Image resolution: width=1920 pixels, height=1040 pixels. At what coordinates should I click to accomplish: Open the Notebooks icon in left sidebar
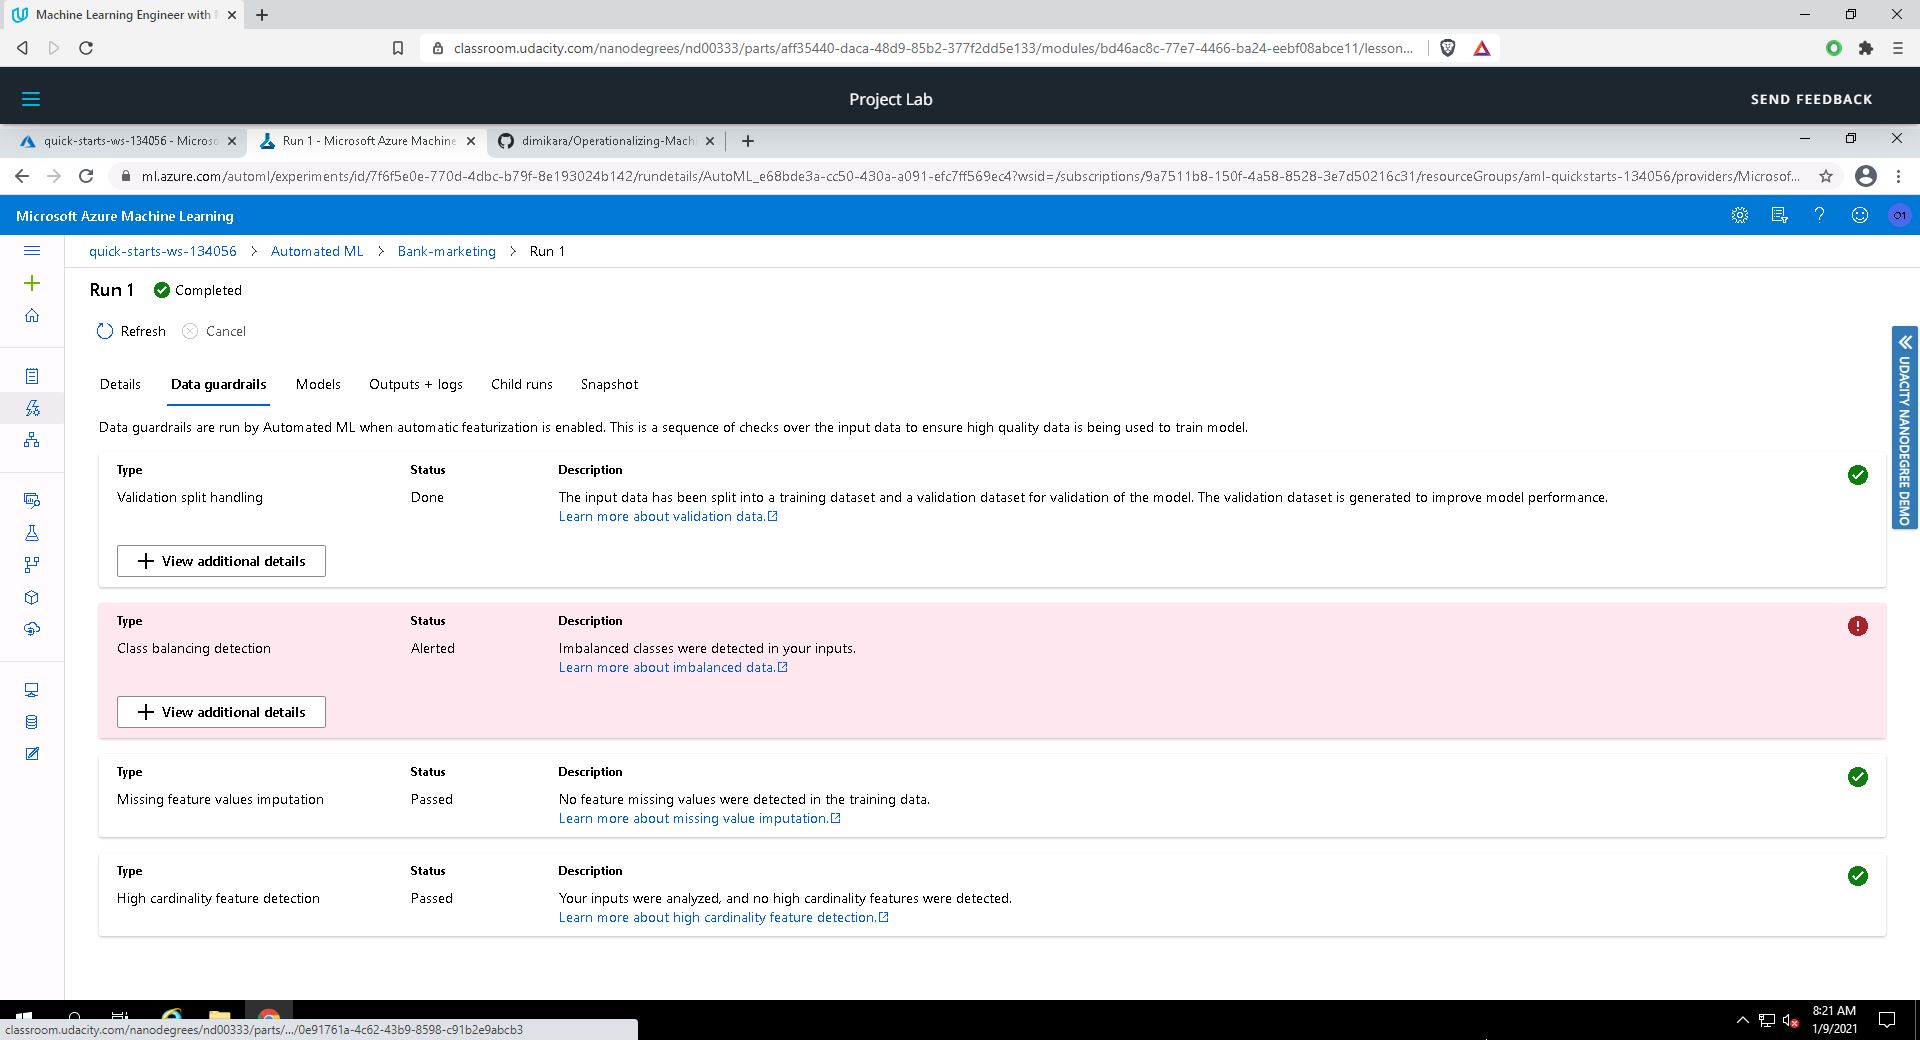pyautogui.click(x=32, y=376)
